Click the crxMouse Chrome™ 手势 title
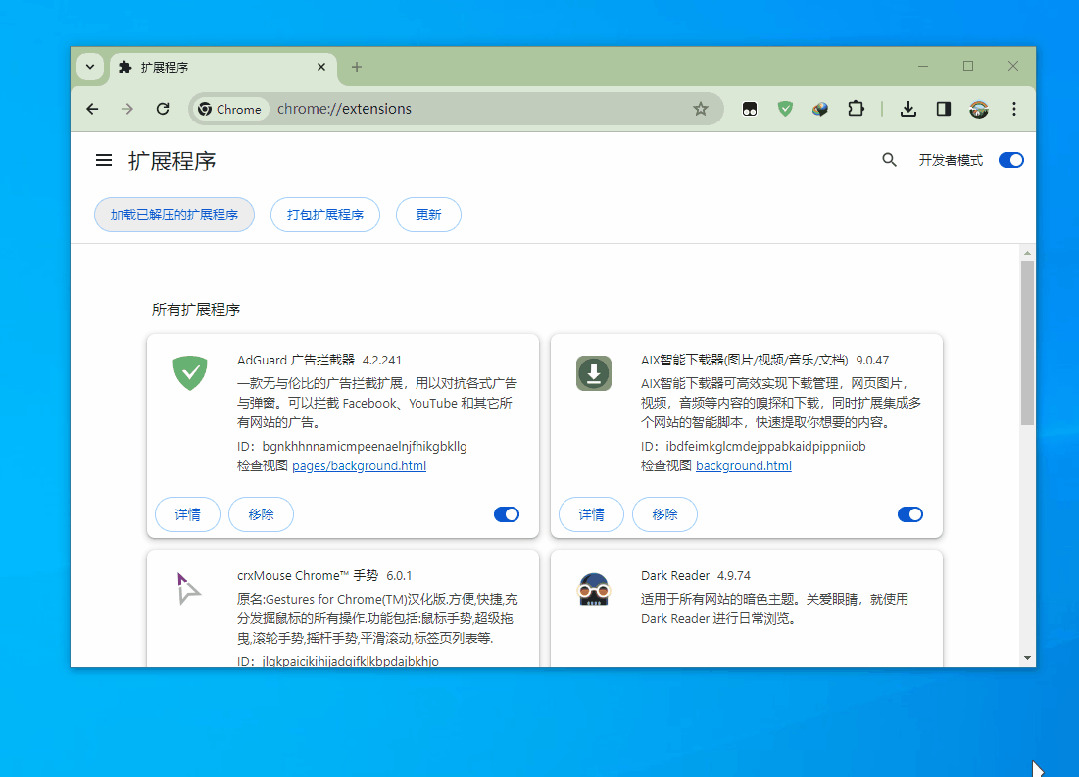Screen dimensions: 1079x777 click(x=308, y=575)
